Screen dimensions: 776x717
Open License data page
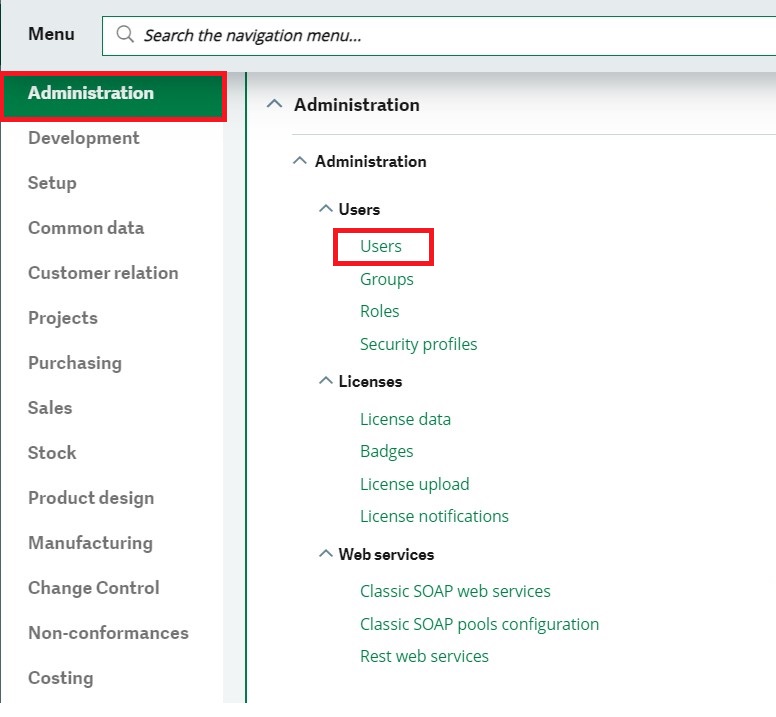click(405, 420)
